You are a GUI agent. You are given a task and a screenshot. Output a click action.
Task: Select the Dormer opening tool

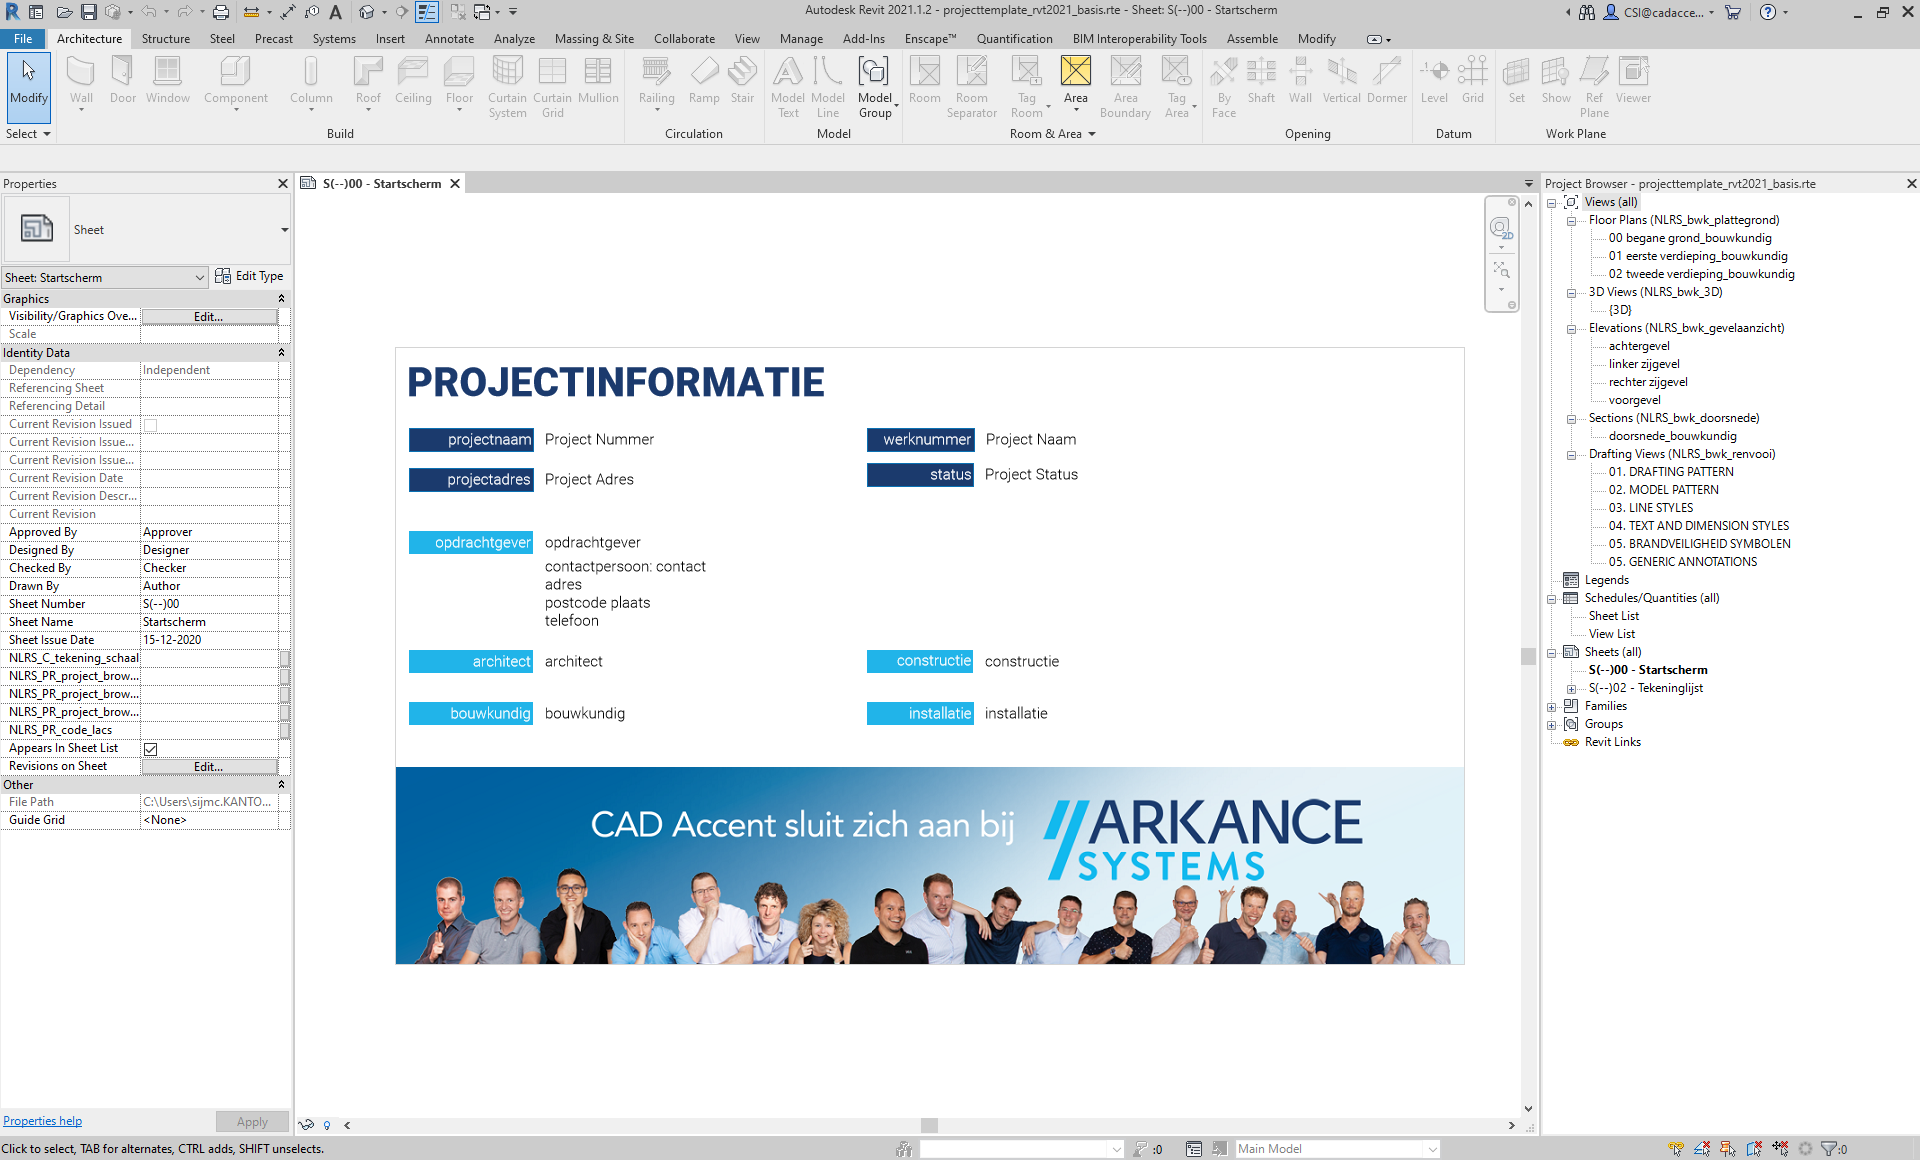tap(1386, 82)
